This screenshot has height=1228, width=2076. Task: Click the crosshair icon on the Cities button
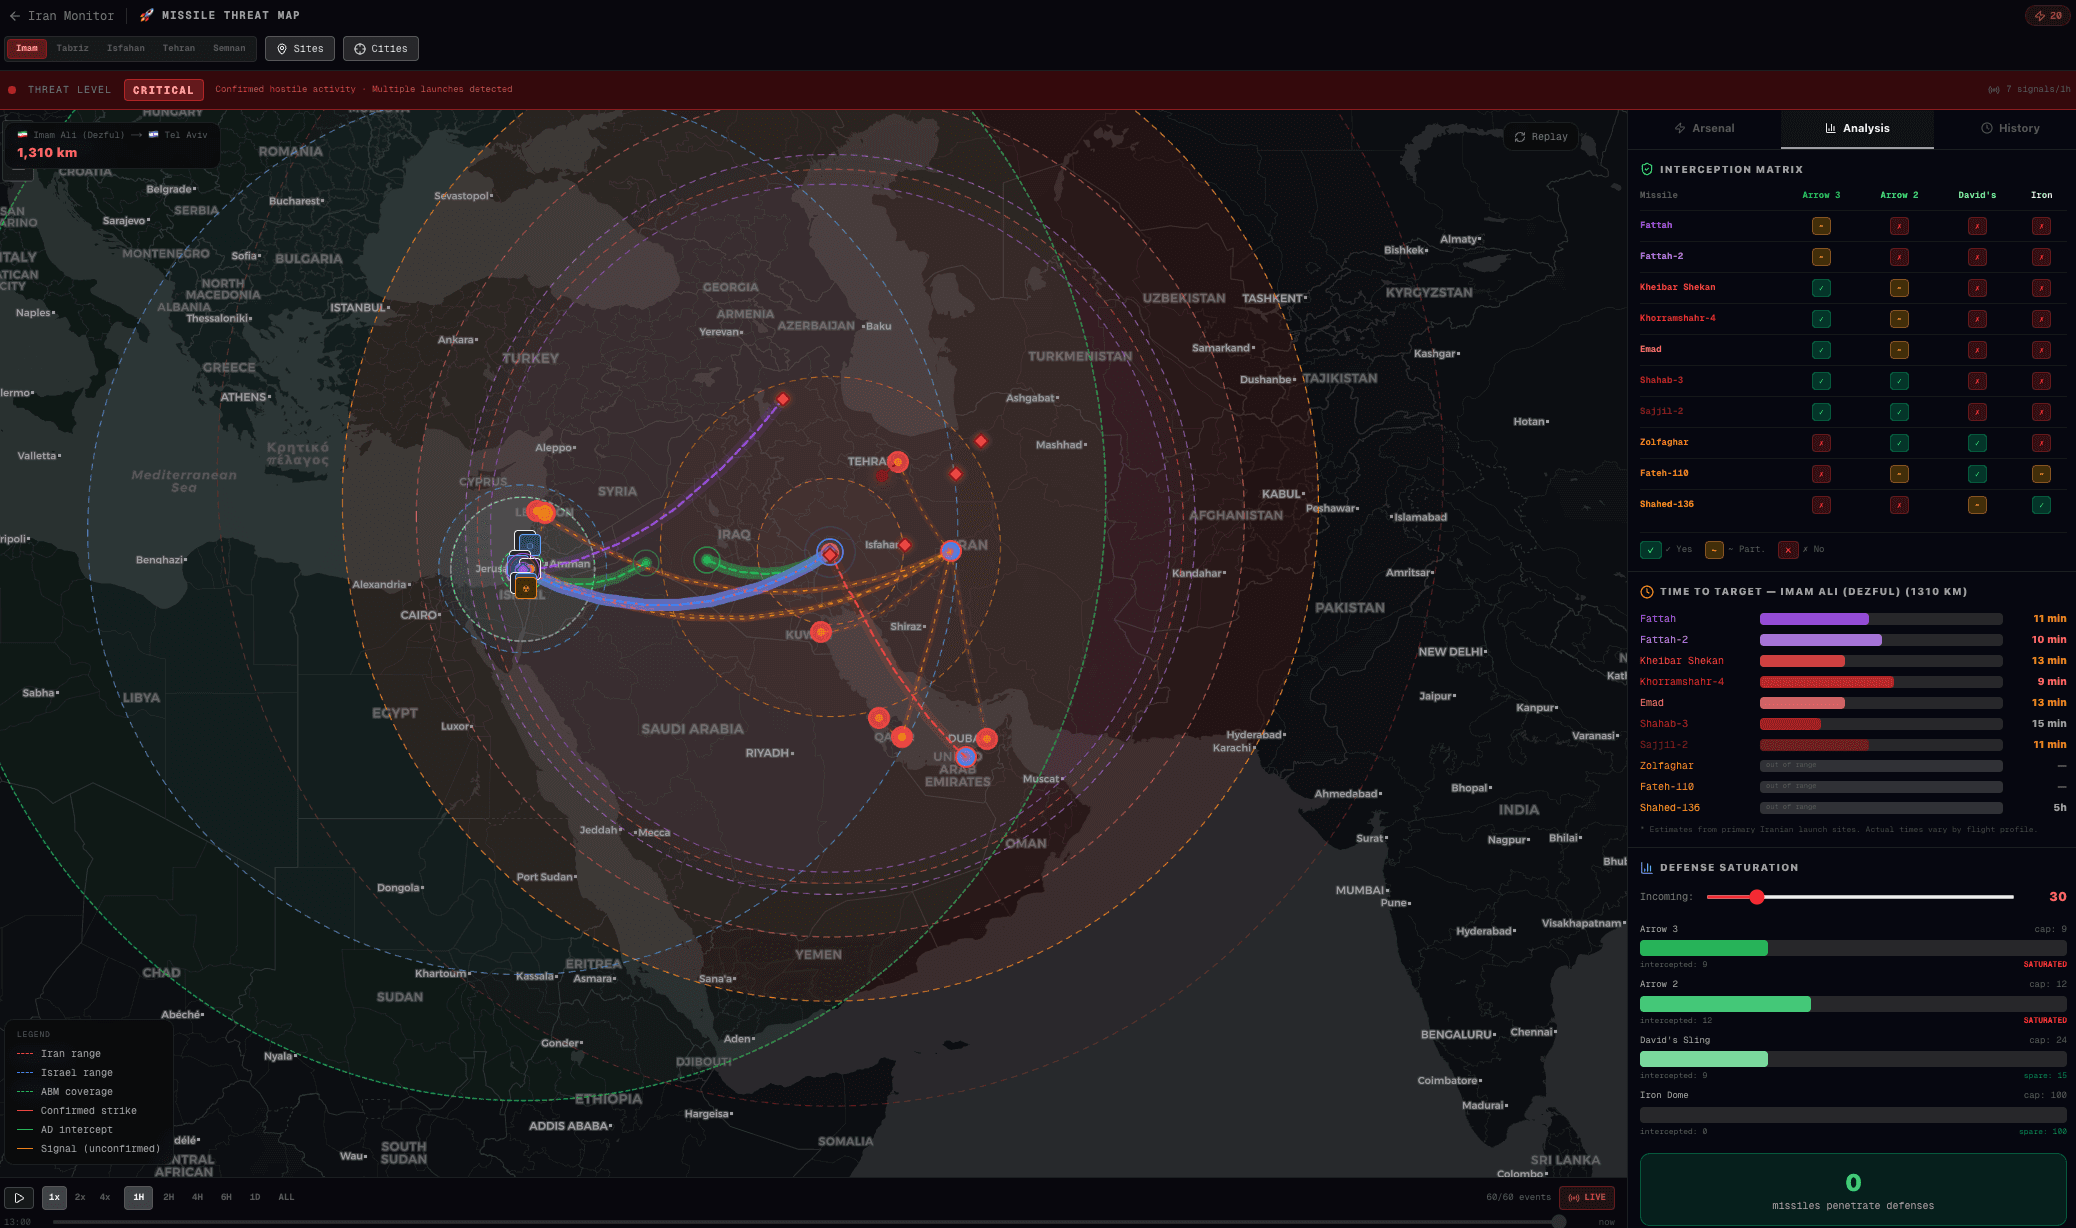(358, 48)
